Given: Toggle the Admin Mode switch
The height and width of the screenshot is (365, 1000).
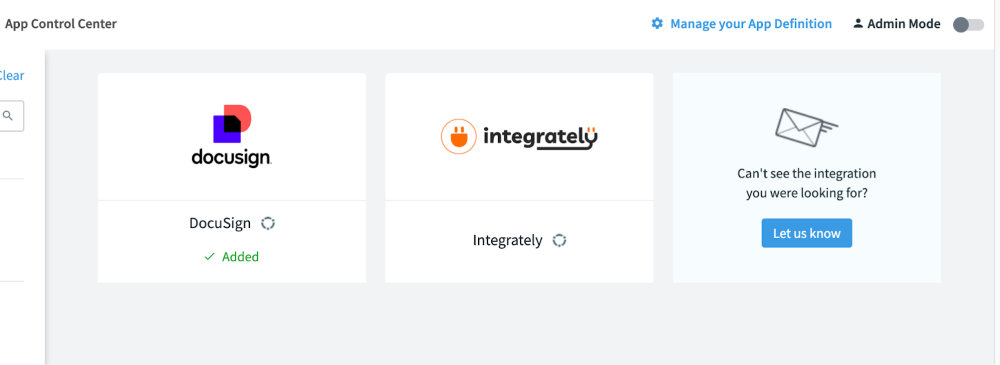Looking at the screenshot, I should pos(968,24).
